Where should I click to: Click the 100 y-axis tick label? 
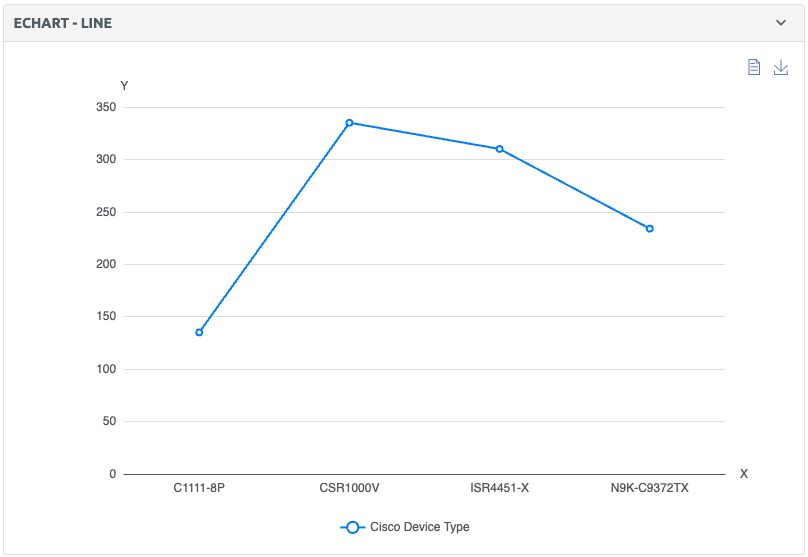(106, 369)
